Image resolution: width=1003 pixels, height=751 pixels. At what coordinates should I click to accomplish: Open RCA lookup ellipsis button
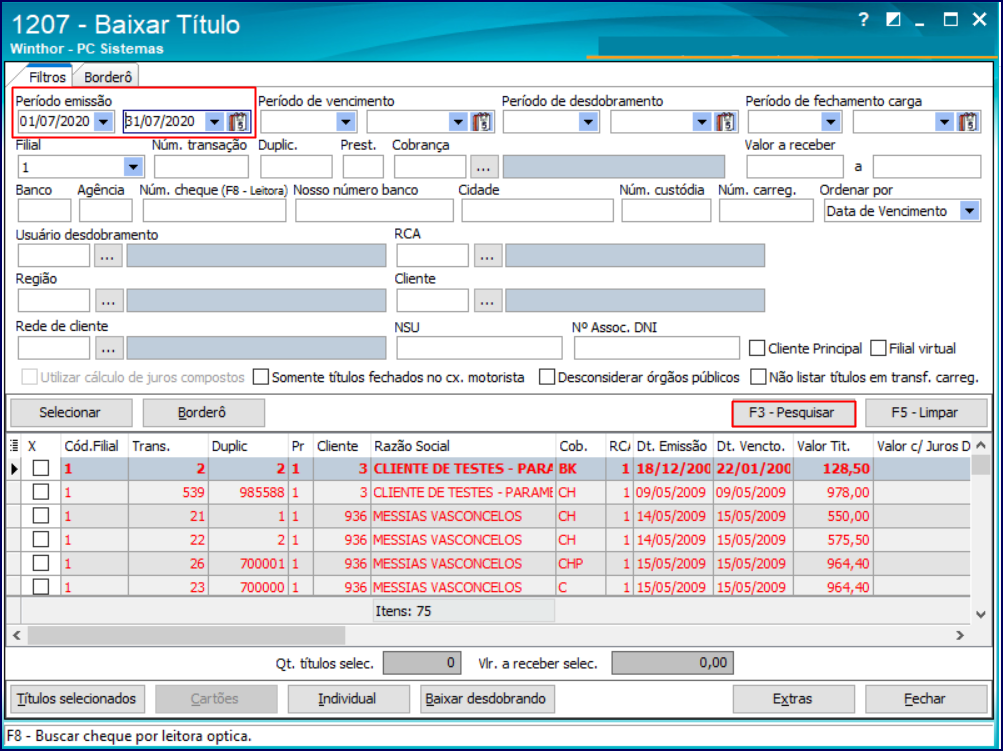(487, 255)
